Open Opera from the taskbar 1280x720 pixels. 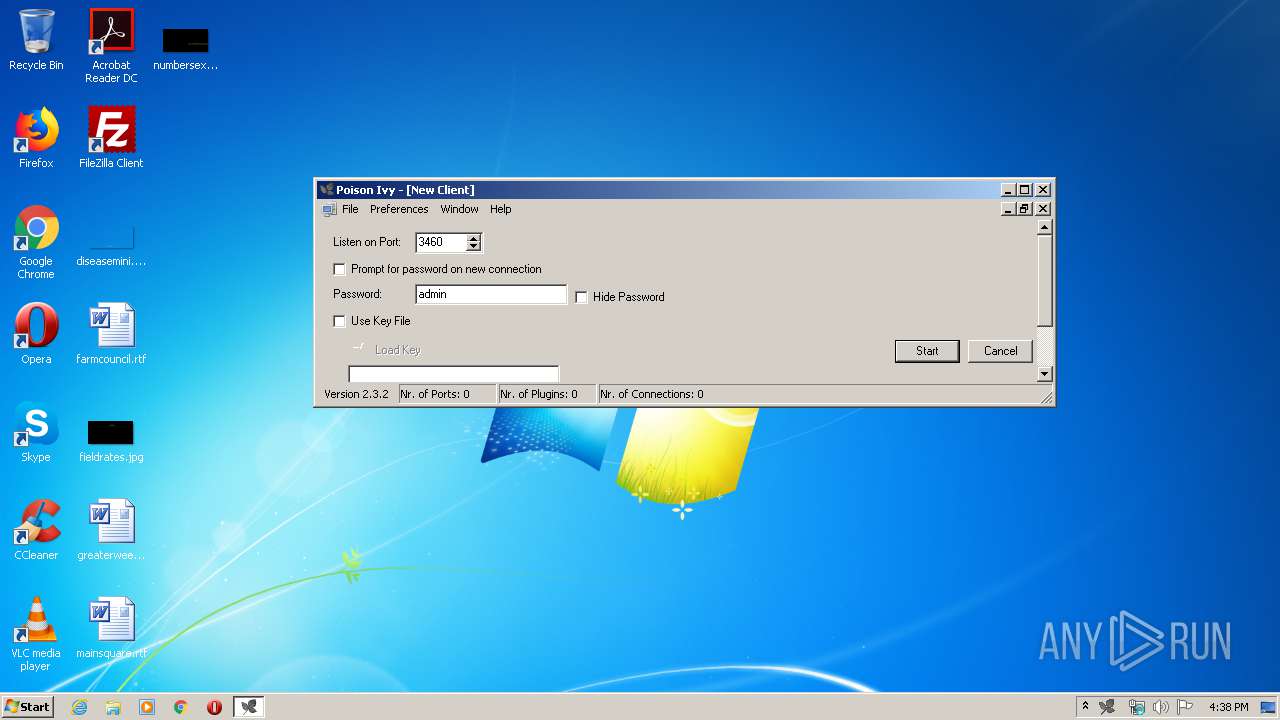[x=214, y=707]
